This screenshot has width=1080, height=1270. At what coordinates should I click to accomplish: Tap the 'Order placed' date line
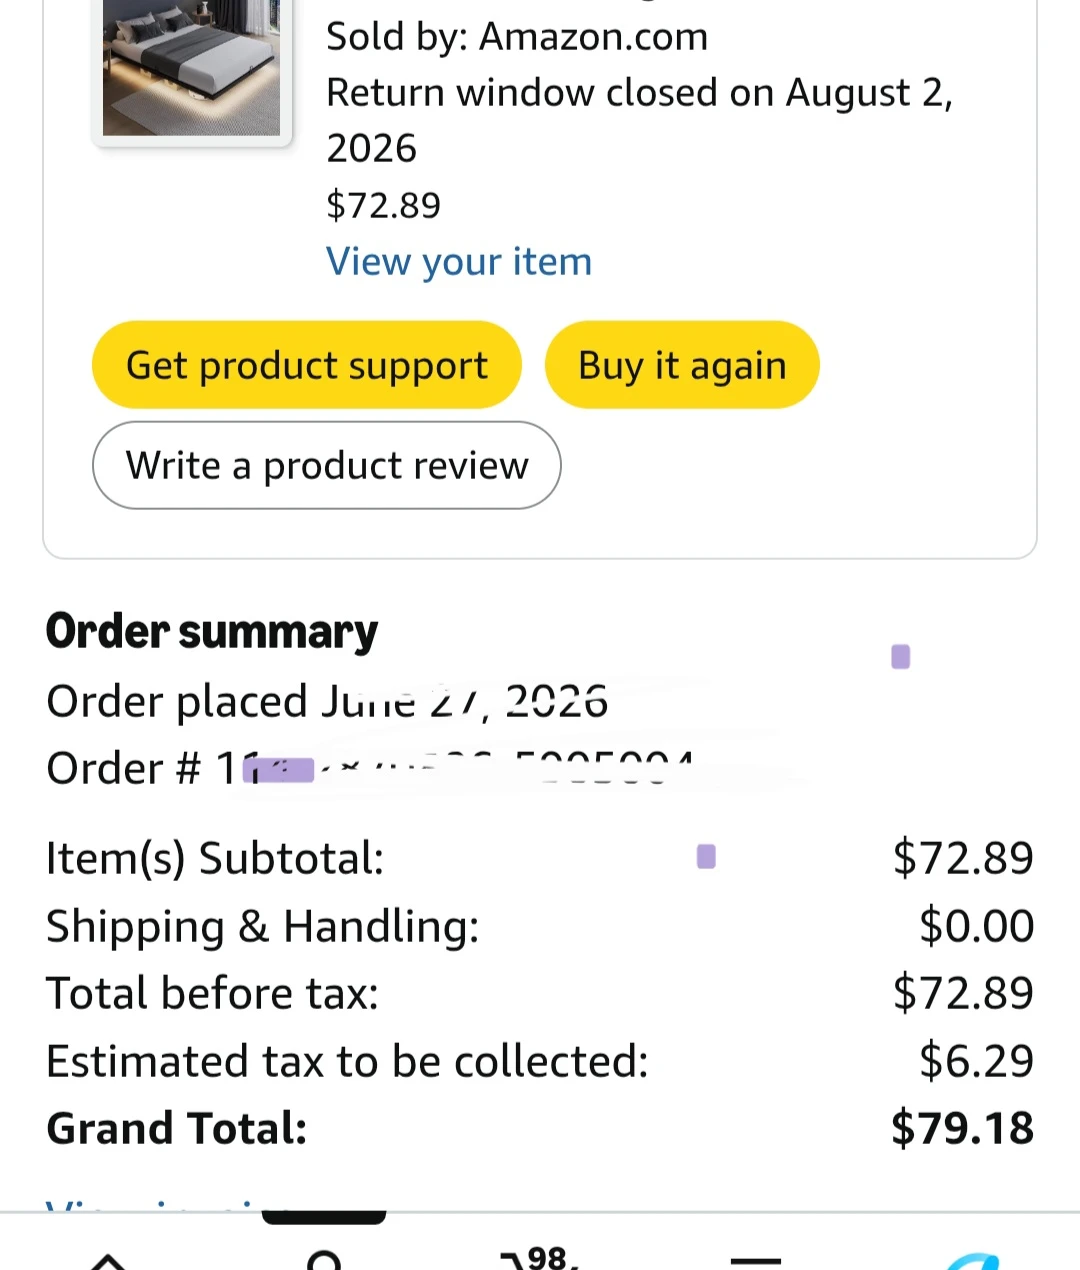327,701
